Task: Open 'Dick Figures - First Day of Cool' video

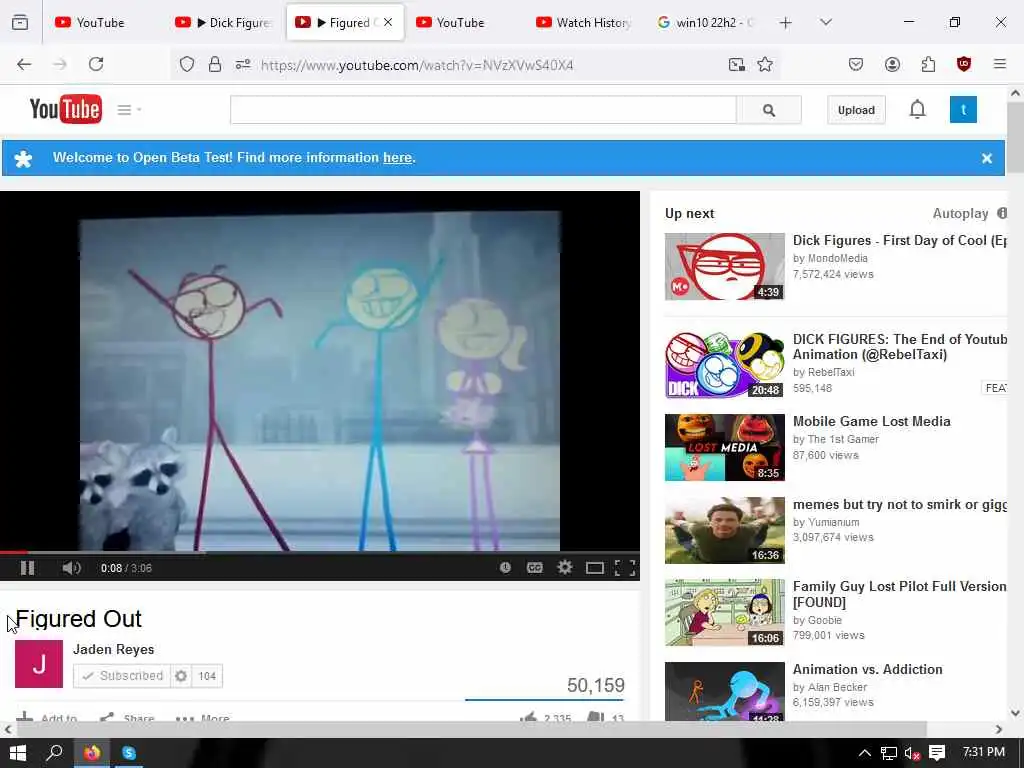Action: [x=899, y=240]
